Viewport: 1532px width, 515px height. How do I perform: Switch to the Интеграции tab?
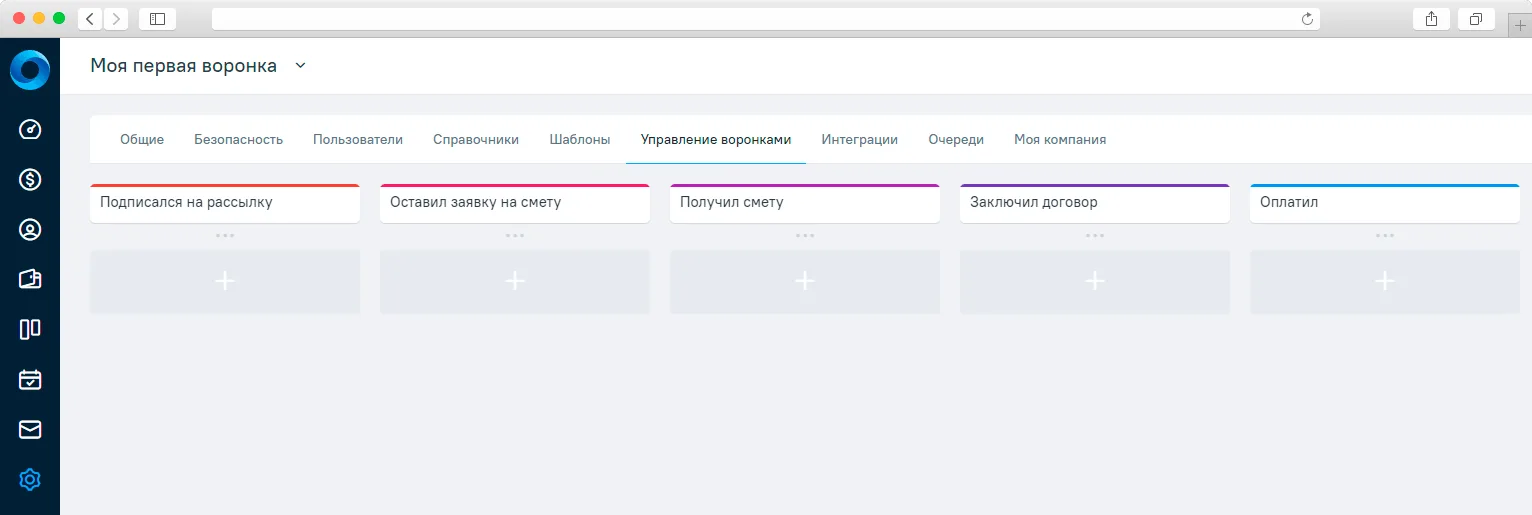click(x=859, y=140)
